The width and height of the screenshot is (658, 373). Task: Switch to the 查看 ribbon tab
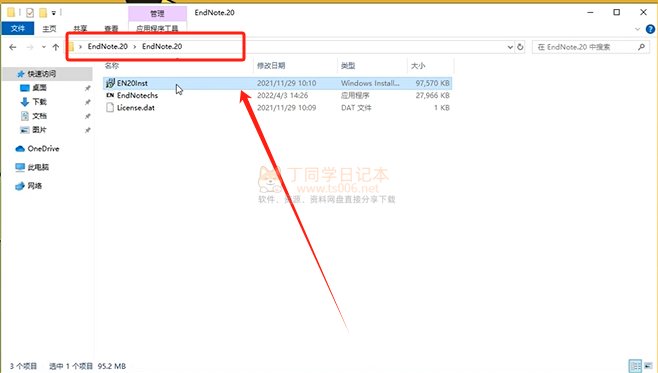111,29
